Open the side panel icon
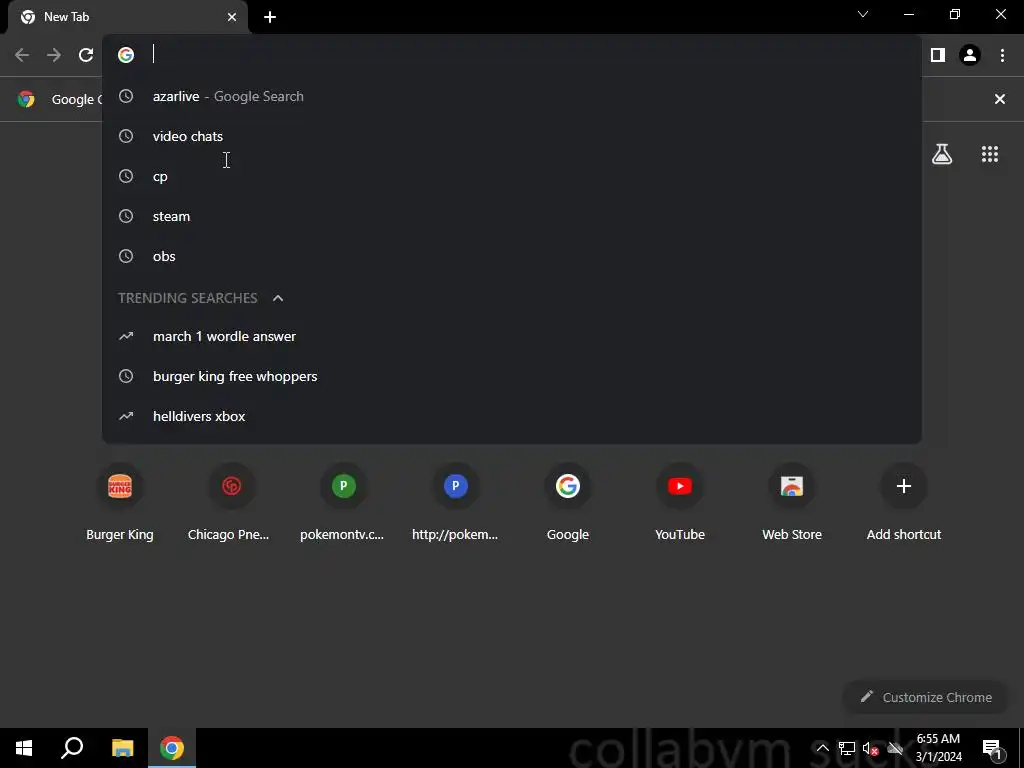Screen dimensions: 1024x768 [938, 55]
